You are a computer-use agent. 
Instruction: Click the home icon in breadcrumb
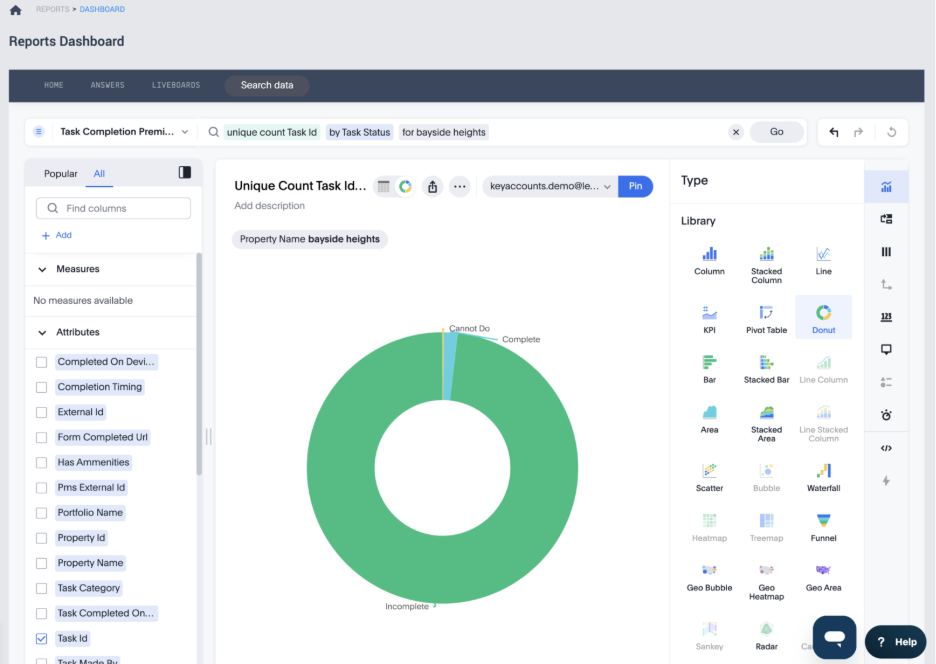click(15, 10)
